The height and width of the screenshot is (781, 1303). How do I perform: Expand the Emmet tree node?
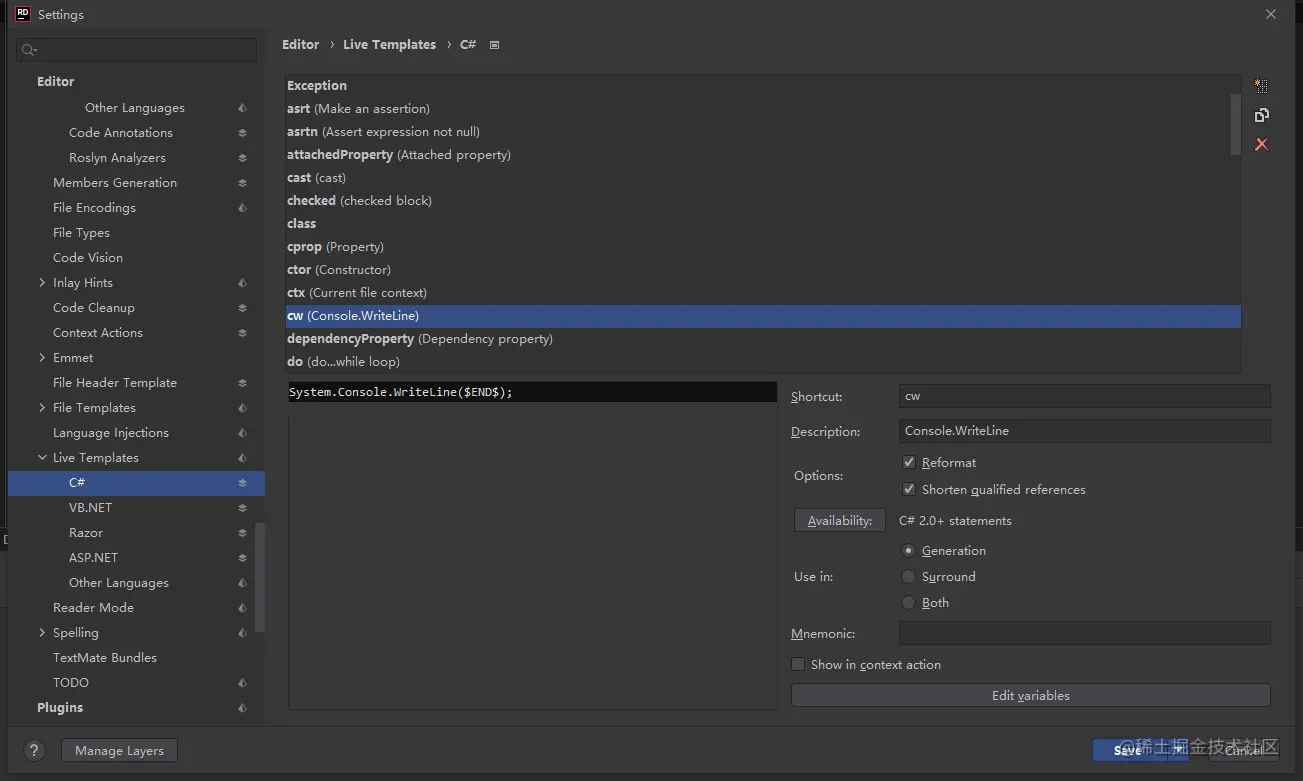click(42, 358)
